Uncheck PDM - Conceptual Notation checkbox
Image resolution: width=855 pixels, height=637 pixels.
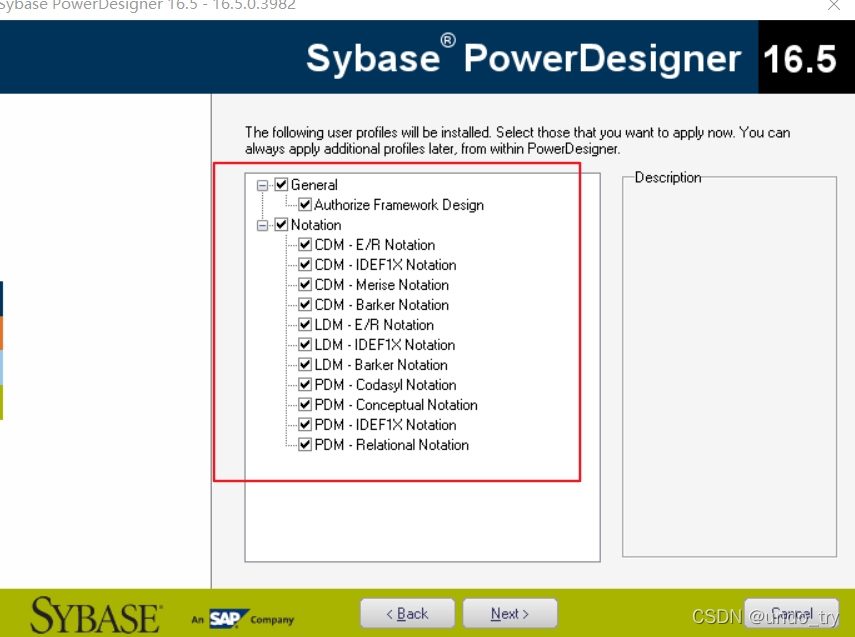305,404
